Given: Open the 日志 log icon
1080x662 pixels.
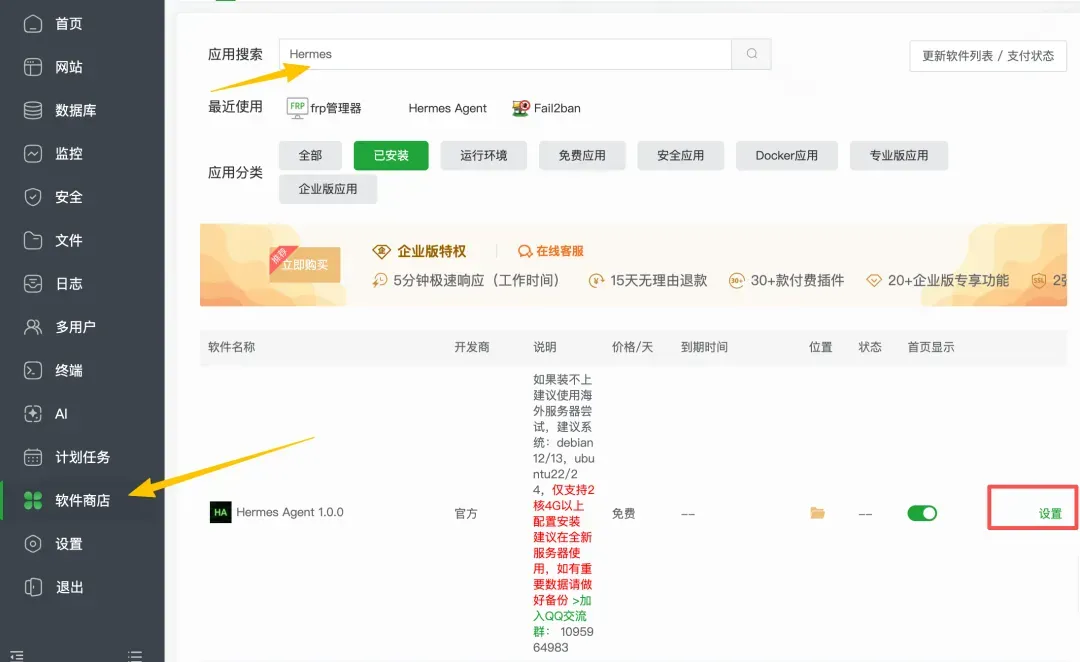Looking at the screenshot, I should coord(32,284).
